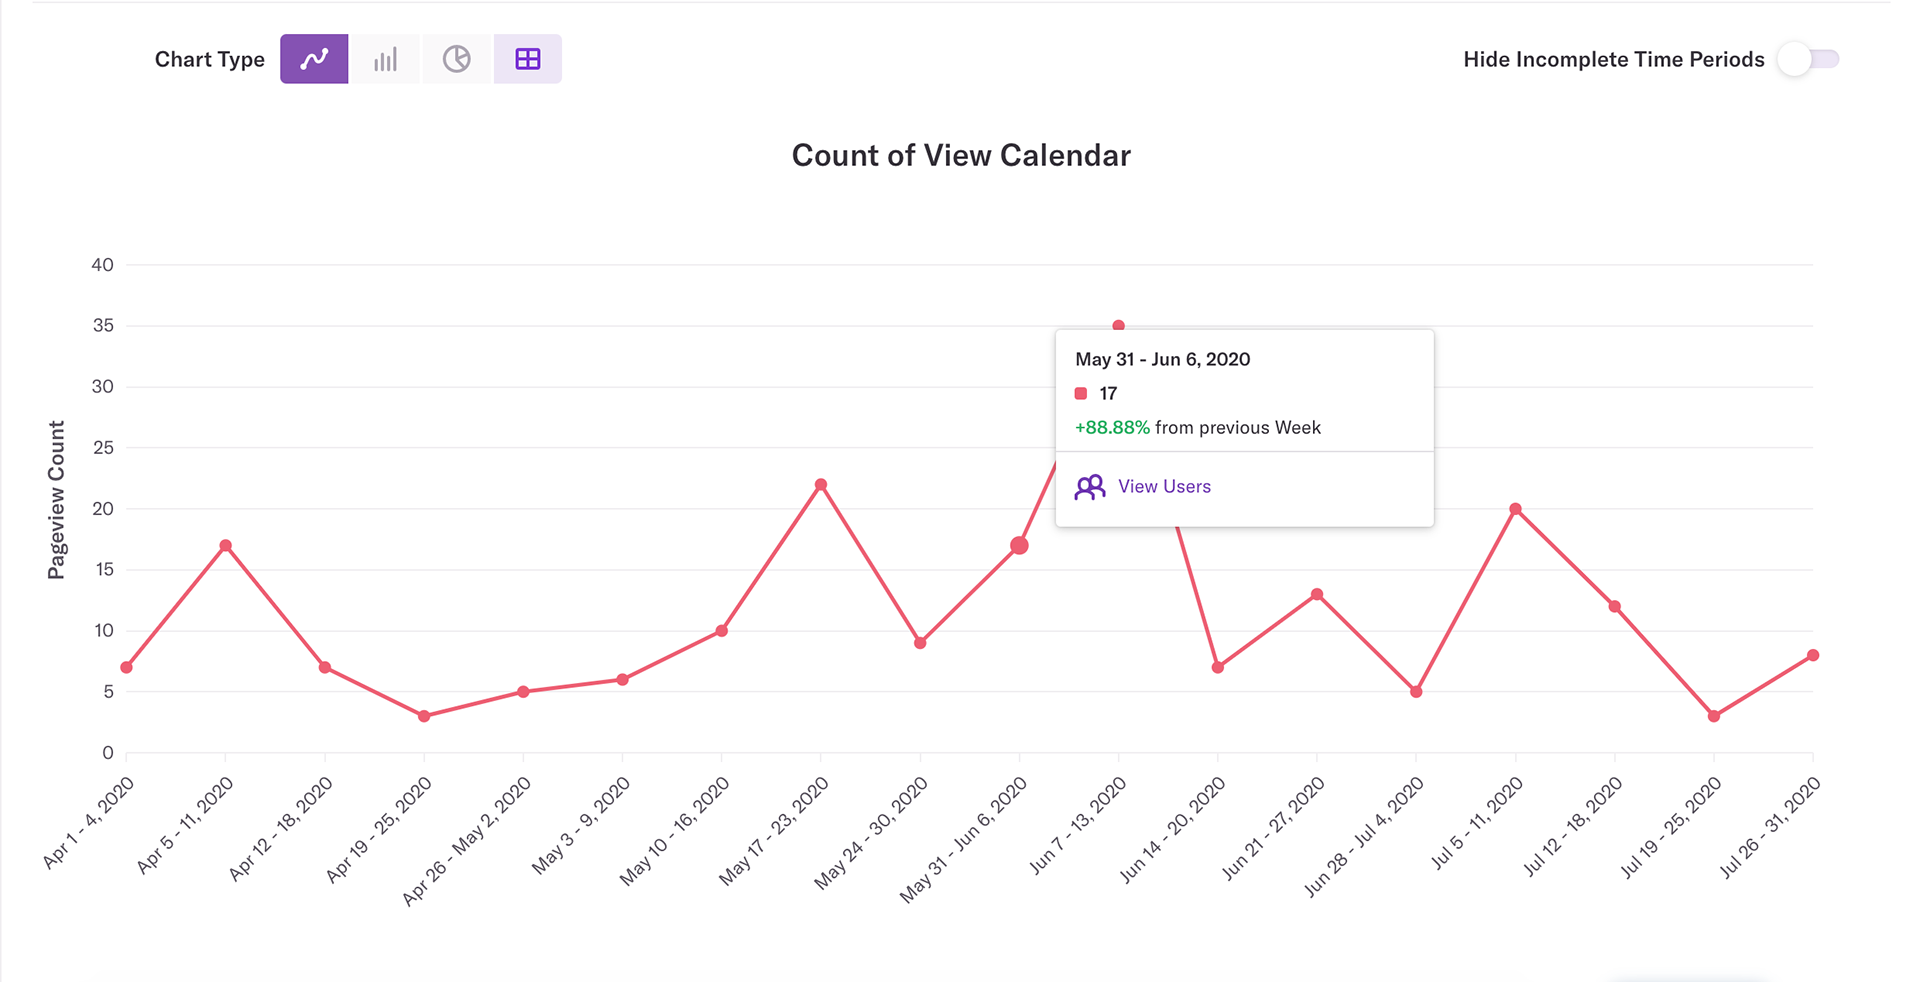Switch to the pie chart type icon

click(457, 59)
